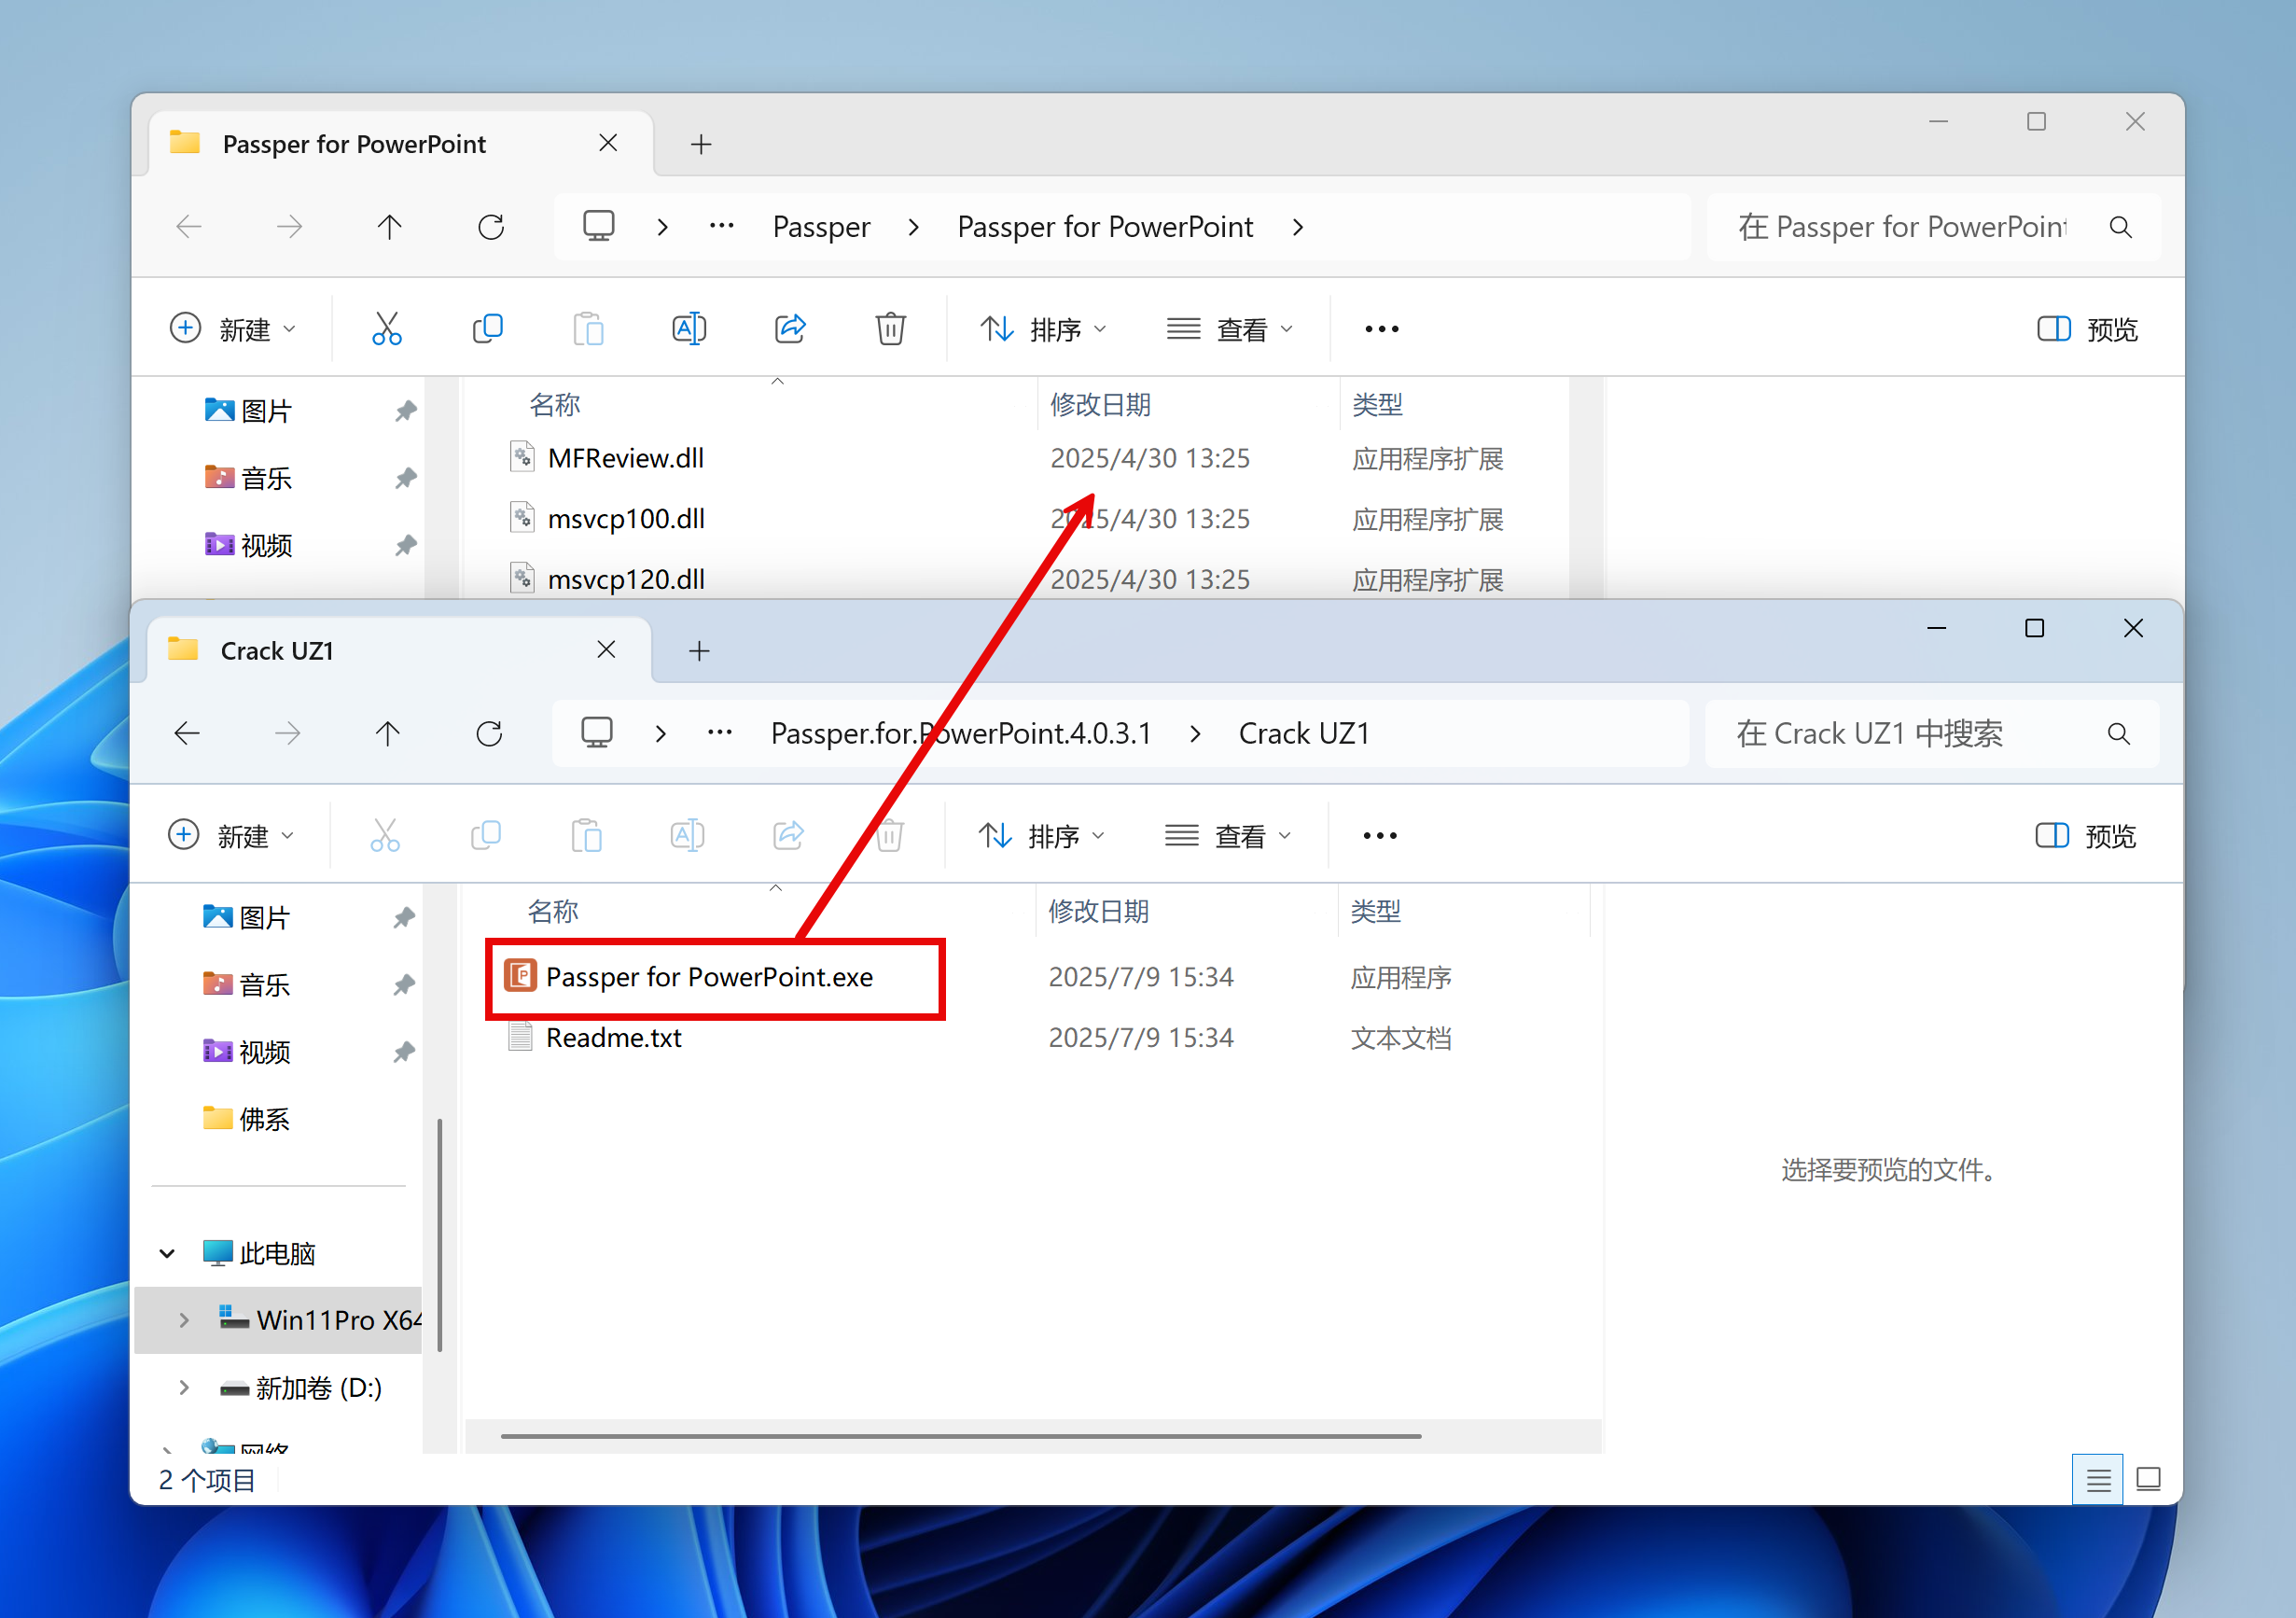Click the Passper.for.PowerPoint.4.0.3.1 breadcrumb

click(960, 734)
